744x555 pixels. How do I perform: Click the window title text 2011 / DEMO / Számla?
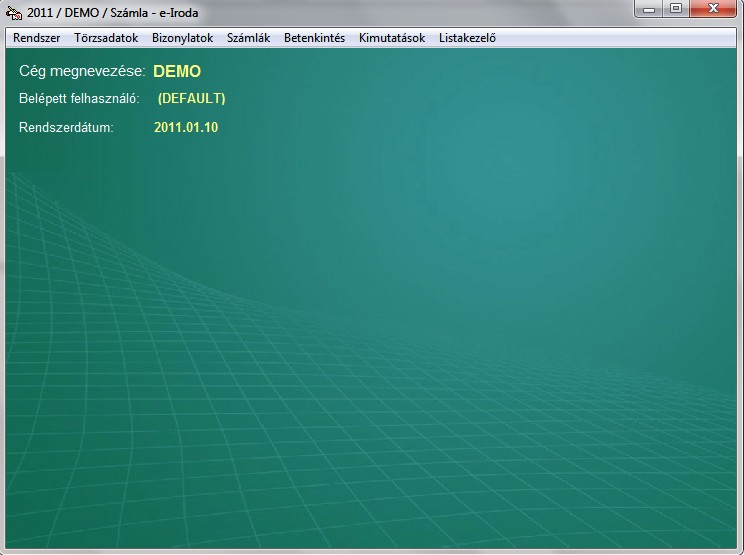[x=112, y=11]
